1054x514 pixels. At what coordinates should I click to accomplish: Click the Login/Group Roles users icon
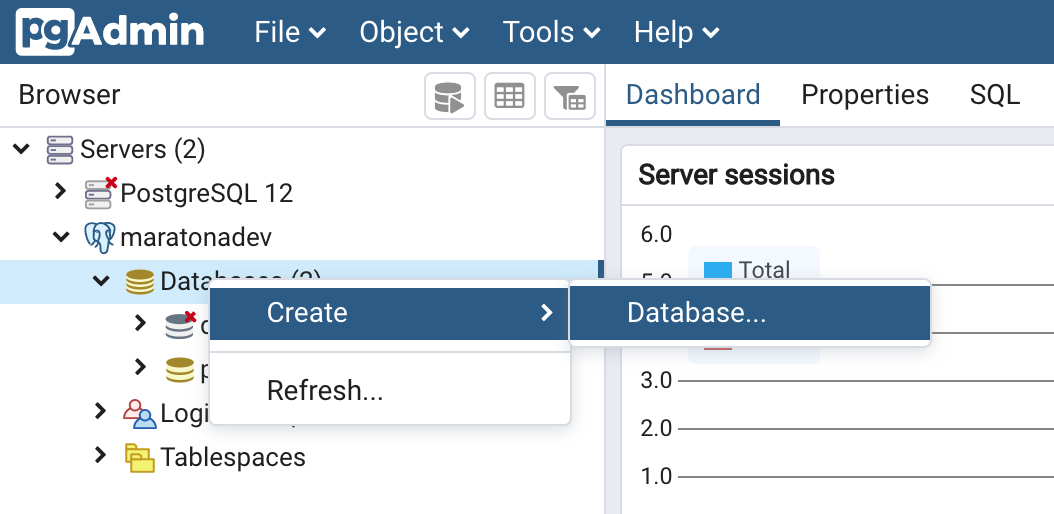click(x=140, y=413)
